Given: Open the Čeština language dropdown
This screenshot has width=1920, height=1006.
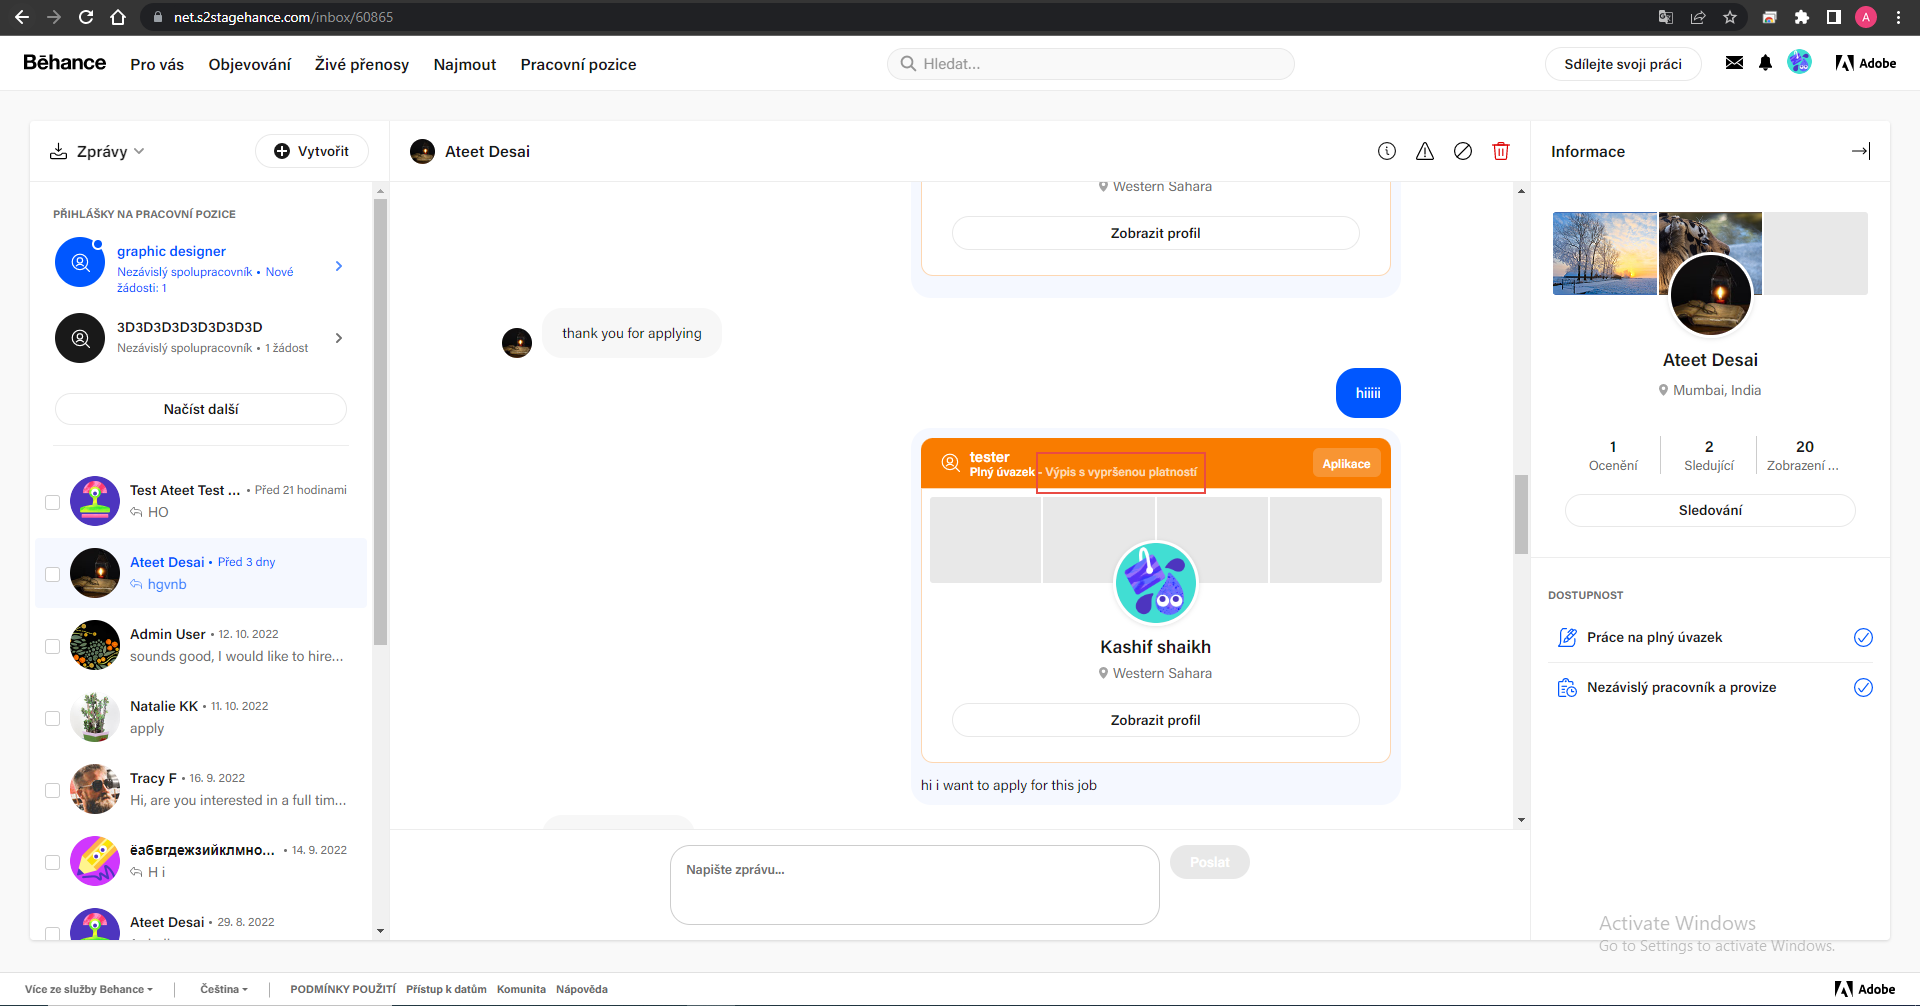Looking at the screenshot, I should (223, 989).
